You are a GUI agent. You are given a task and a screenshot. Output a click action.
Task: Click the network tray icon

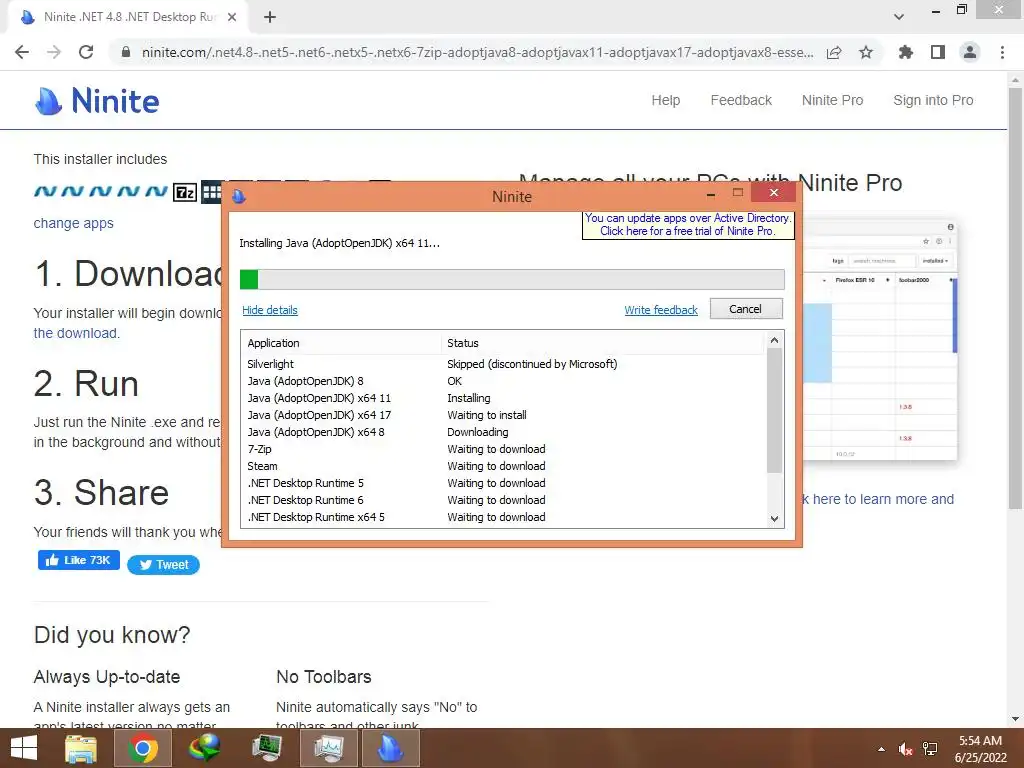(930, 749)
